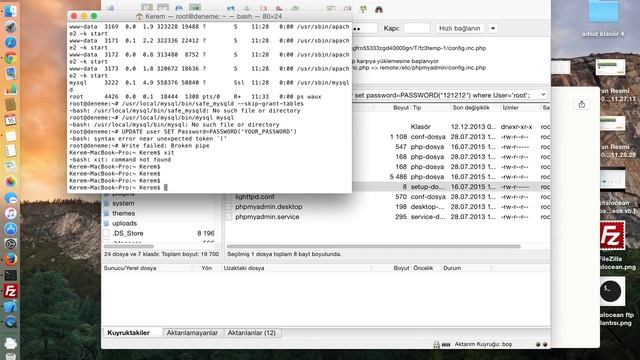Open iTunes from the Dock
Viewport: 640px width, 360px height.
[10, 213]
